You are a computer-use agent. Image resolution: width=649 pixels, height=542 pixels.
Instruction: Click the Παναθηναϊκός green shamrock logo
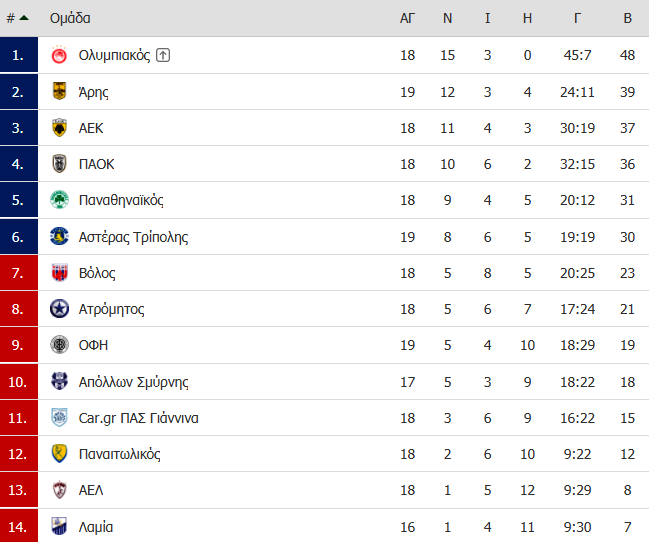(x=59, y=200)
